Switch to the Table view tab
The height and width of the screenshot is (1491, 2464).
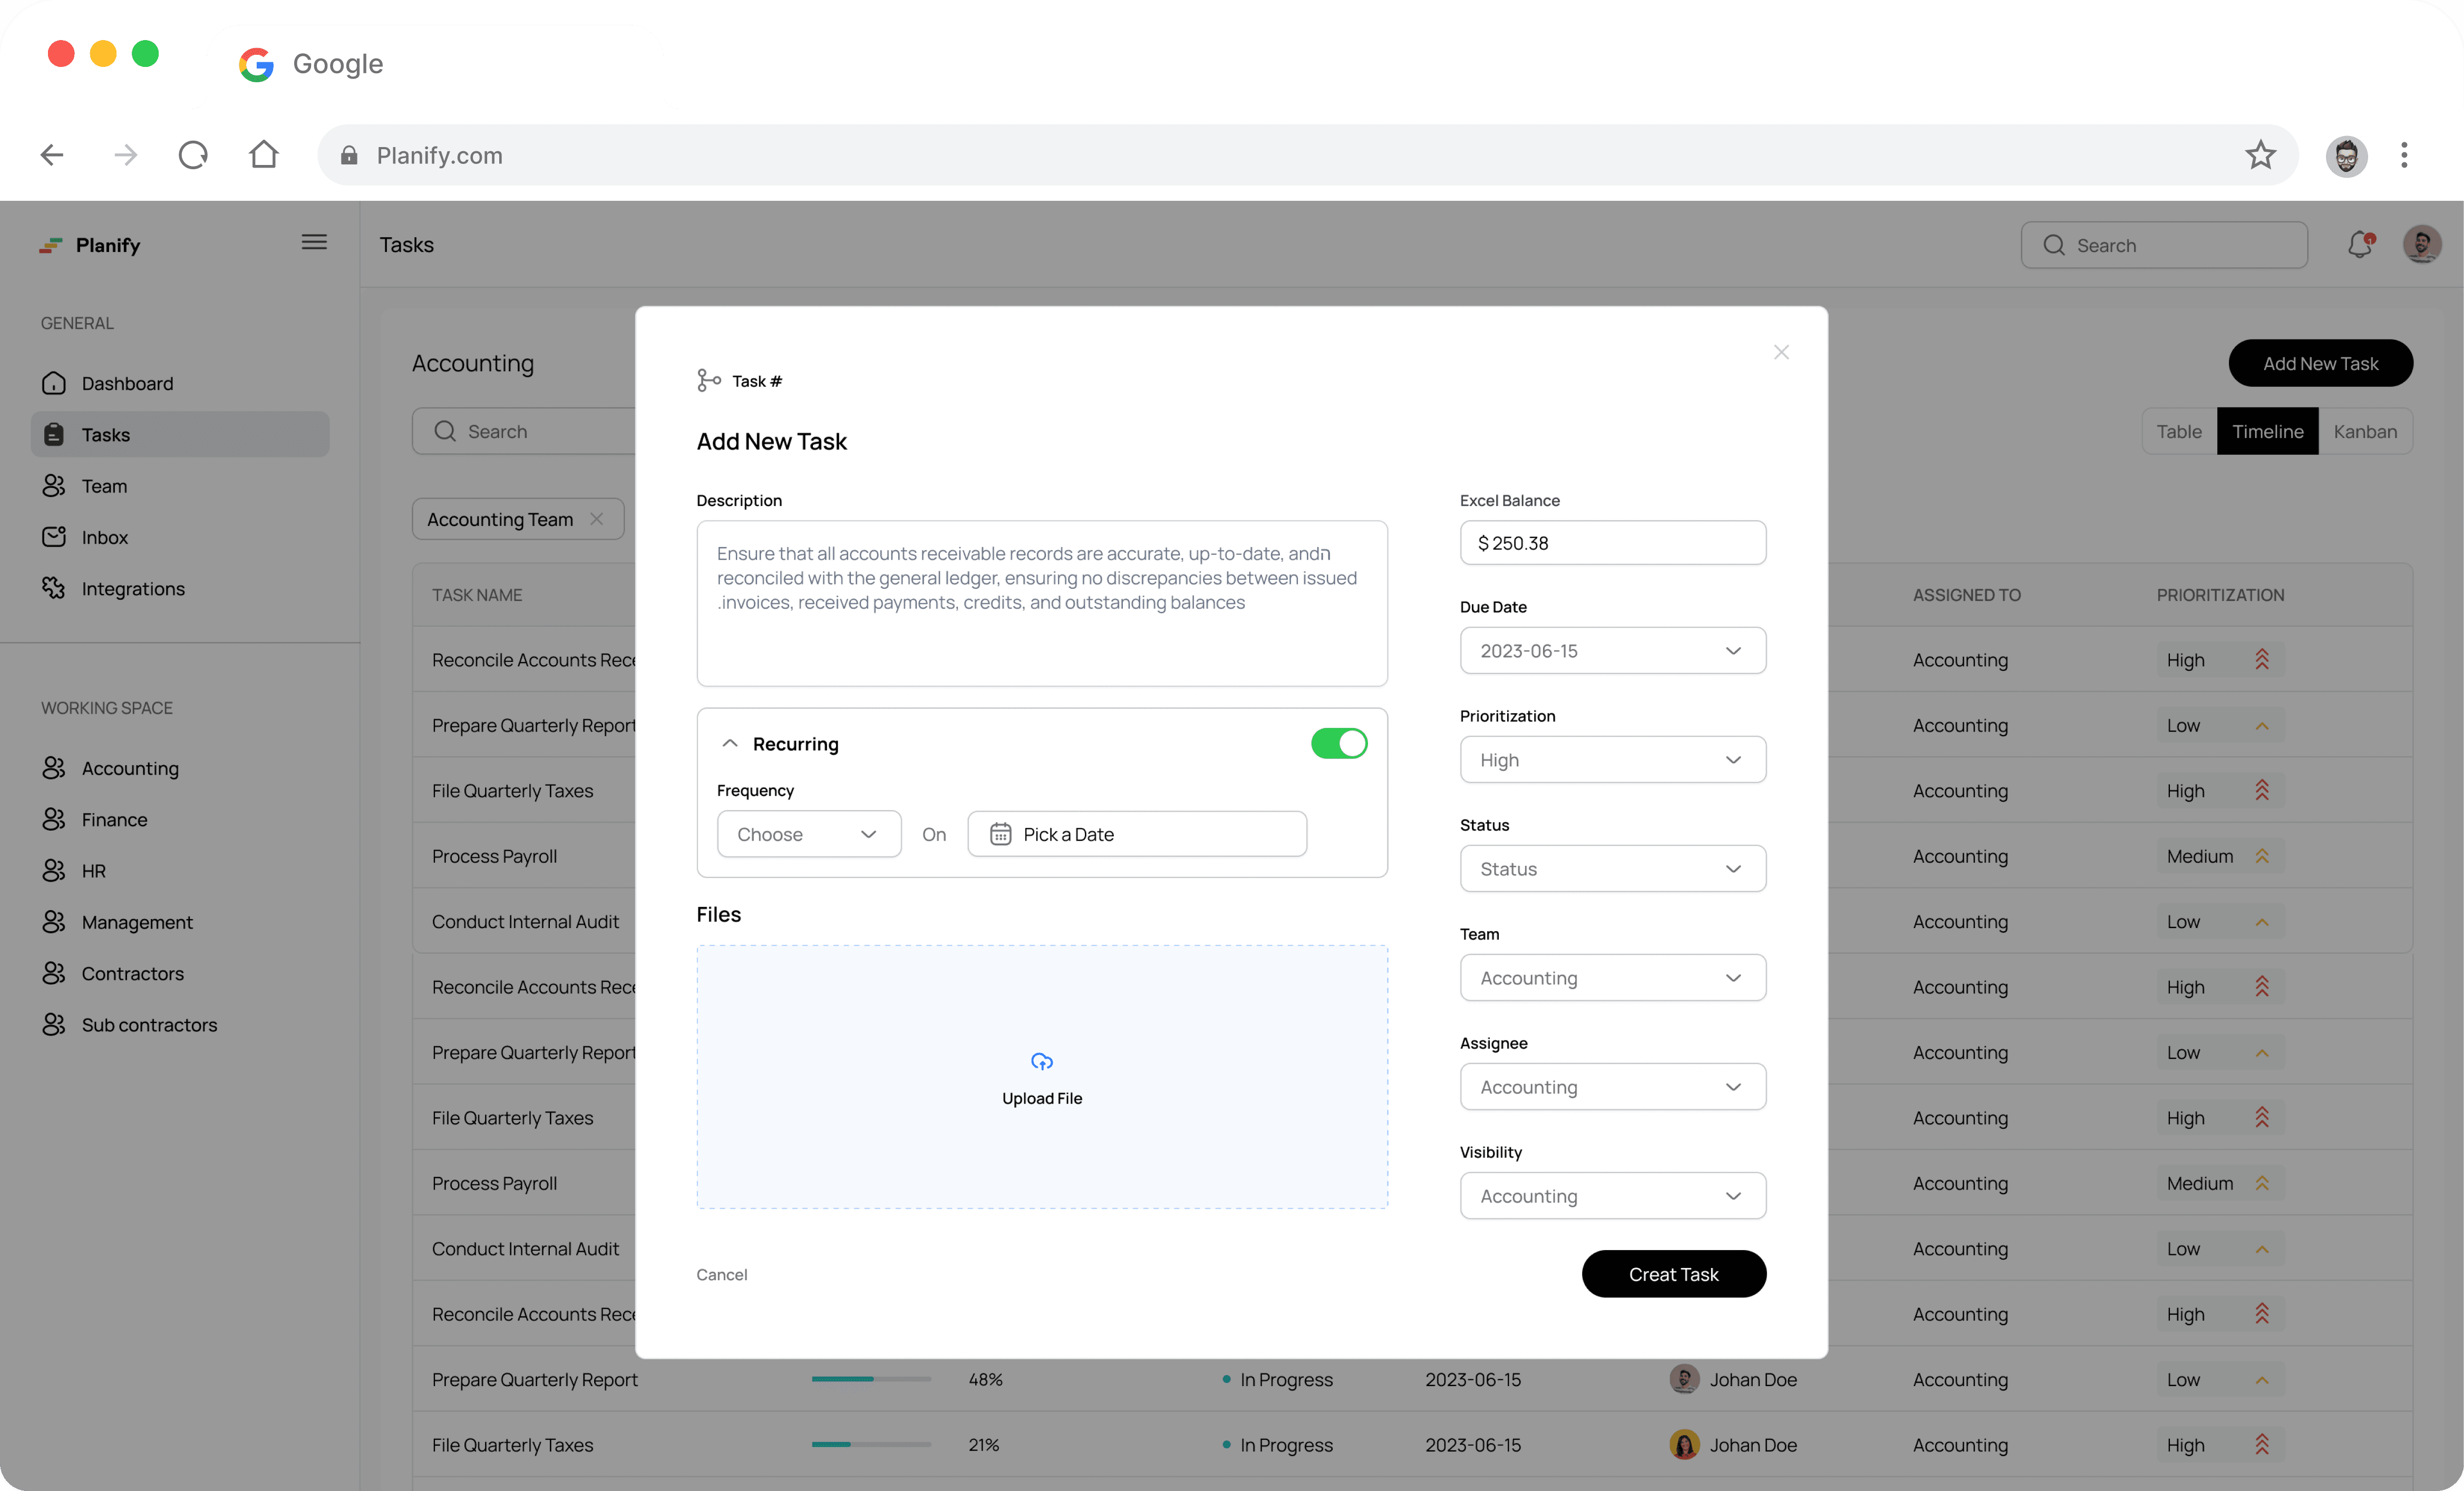pos(2178,431)
